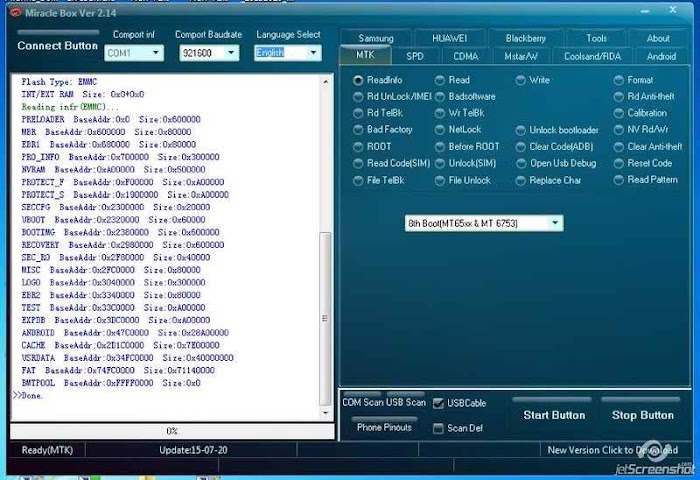Viewport: 700px width, 480px height.
Task: Open the CDMA tab
Action: coord(466,56)
